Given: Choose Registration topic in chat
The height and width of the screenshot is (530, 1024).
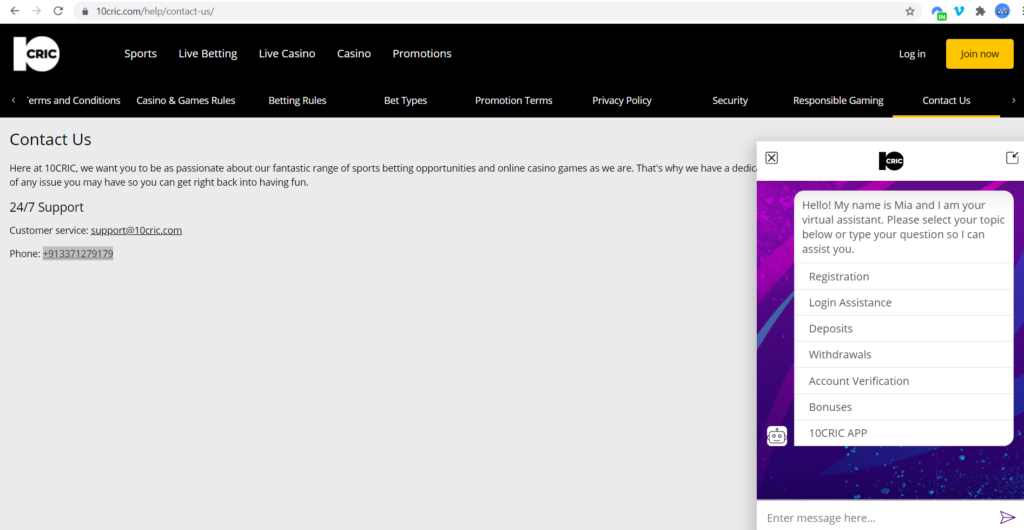Looking at the screenshot, I should 904,277.
